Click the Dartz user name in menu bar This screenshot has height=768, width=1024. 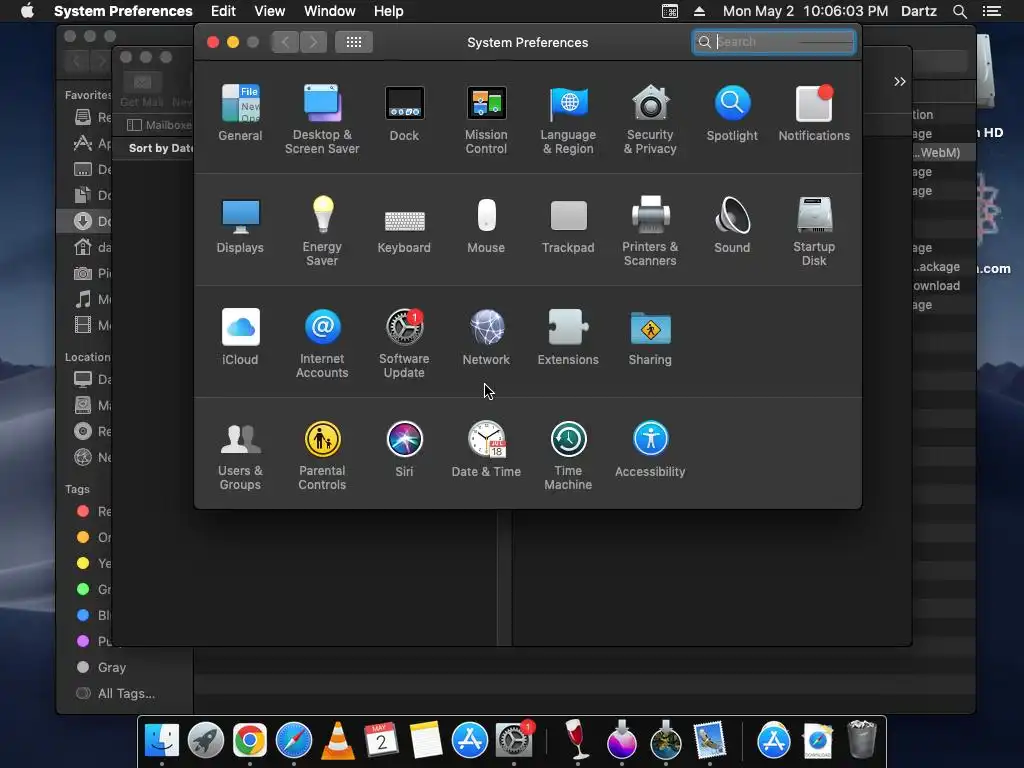point(919,11)
